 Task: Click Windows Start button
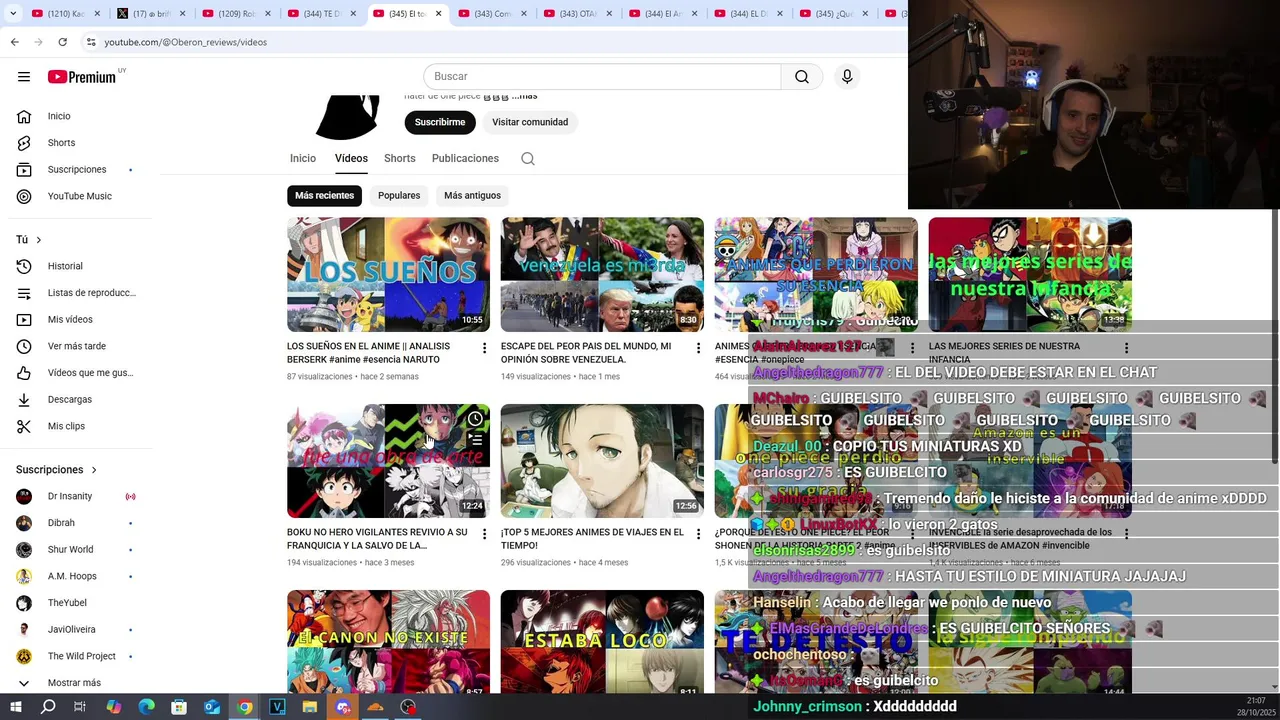click(16, 707)
